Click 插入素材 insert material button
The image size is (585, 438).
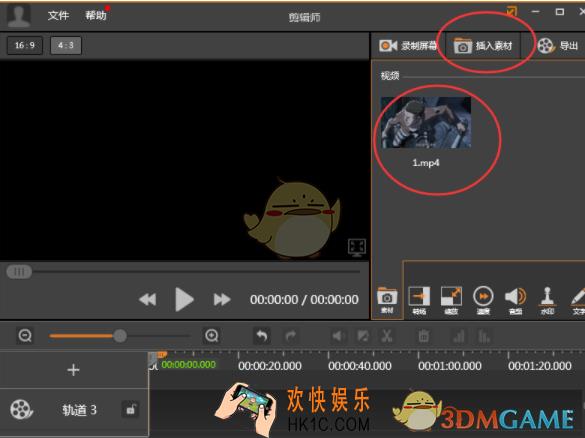click(483, 46)
